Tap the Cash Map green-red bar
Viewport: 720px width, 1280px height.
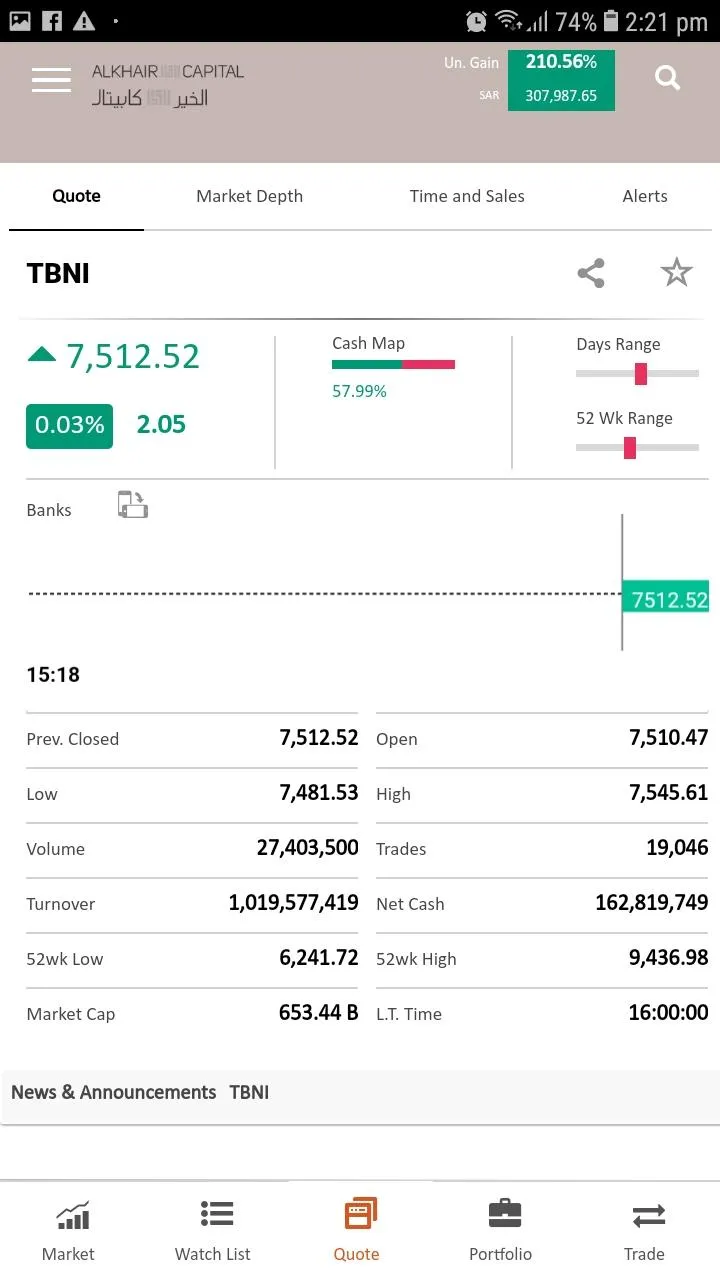coord(393,365)
